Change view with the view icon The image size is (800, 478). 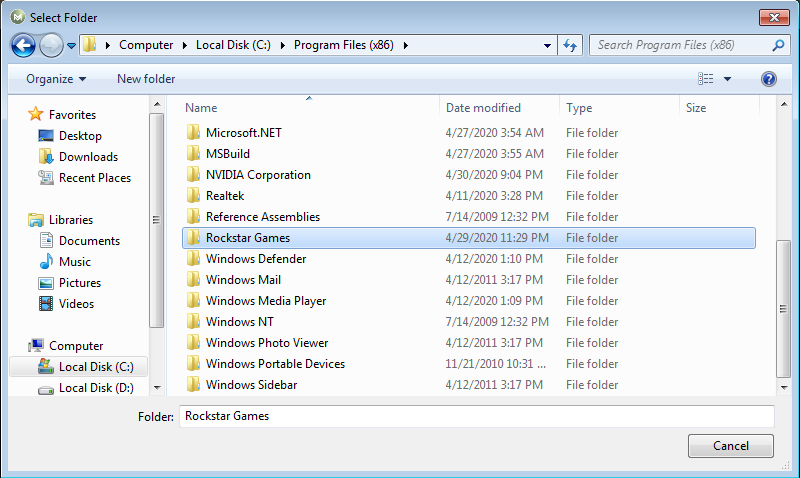pyautogui.click(x=706, y=79)
